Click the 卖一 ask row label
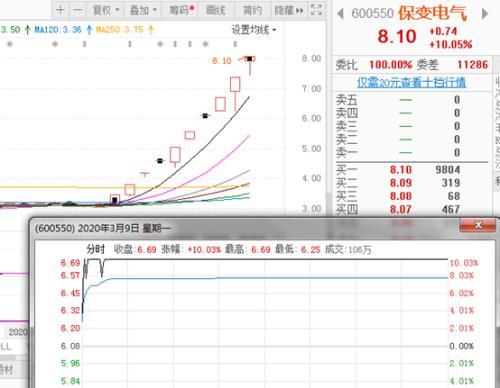This screenshot has width=500, height=388. [347, 153]
